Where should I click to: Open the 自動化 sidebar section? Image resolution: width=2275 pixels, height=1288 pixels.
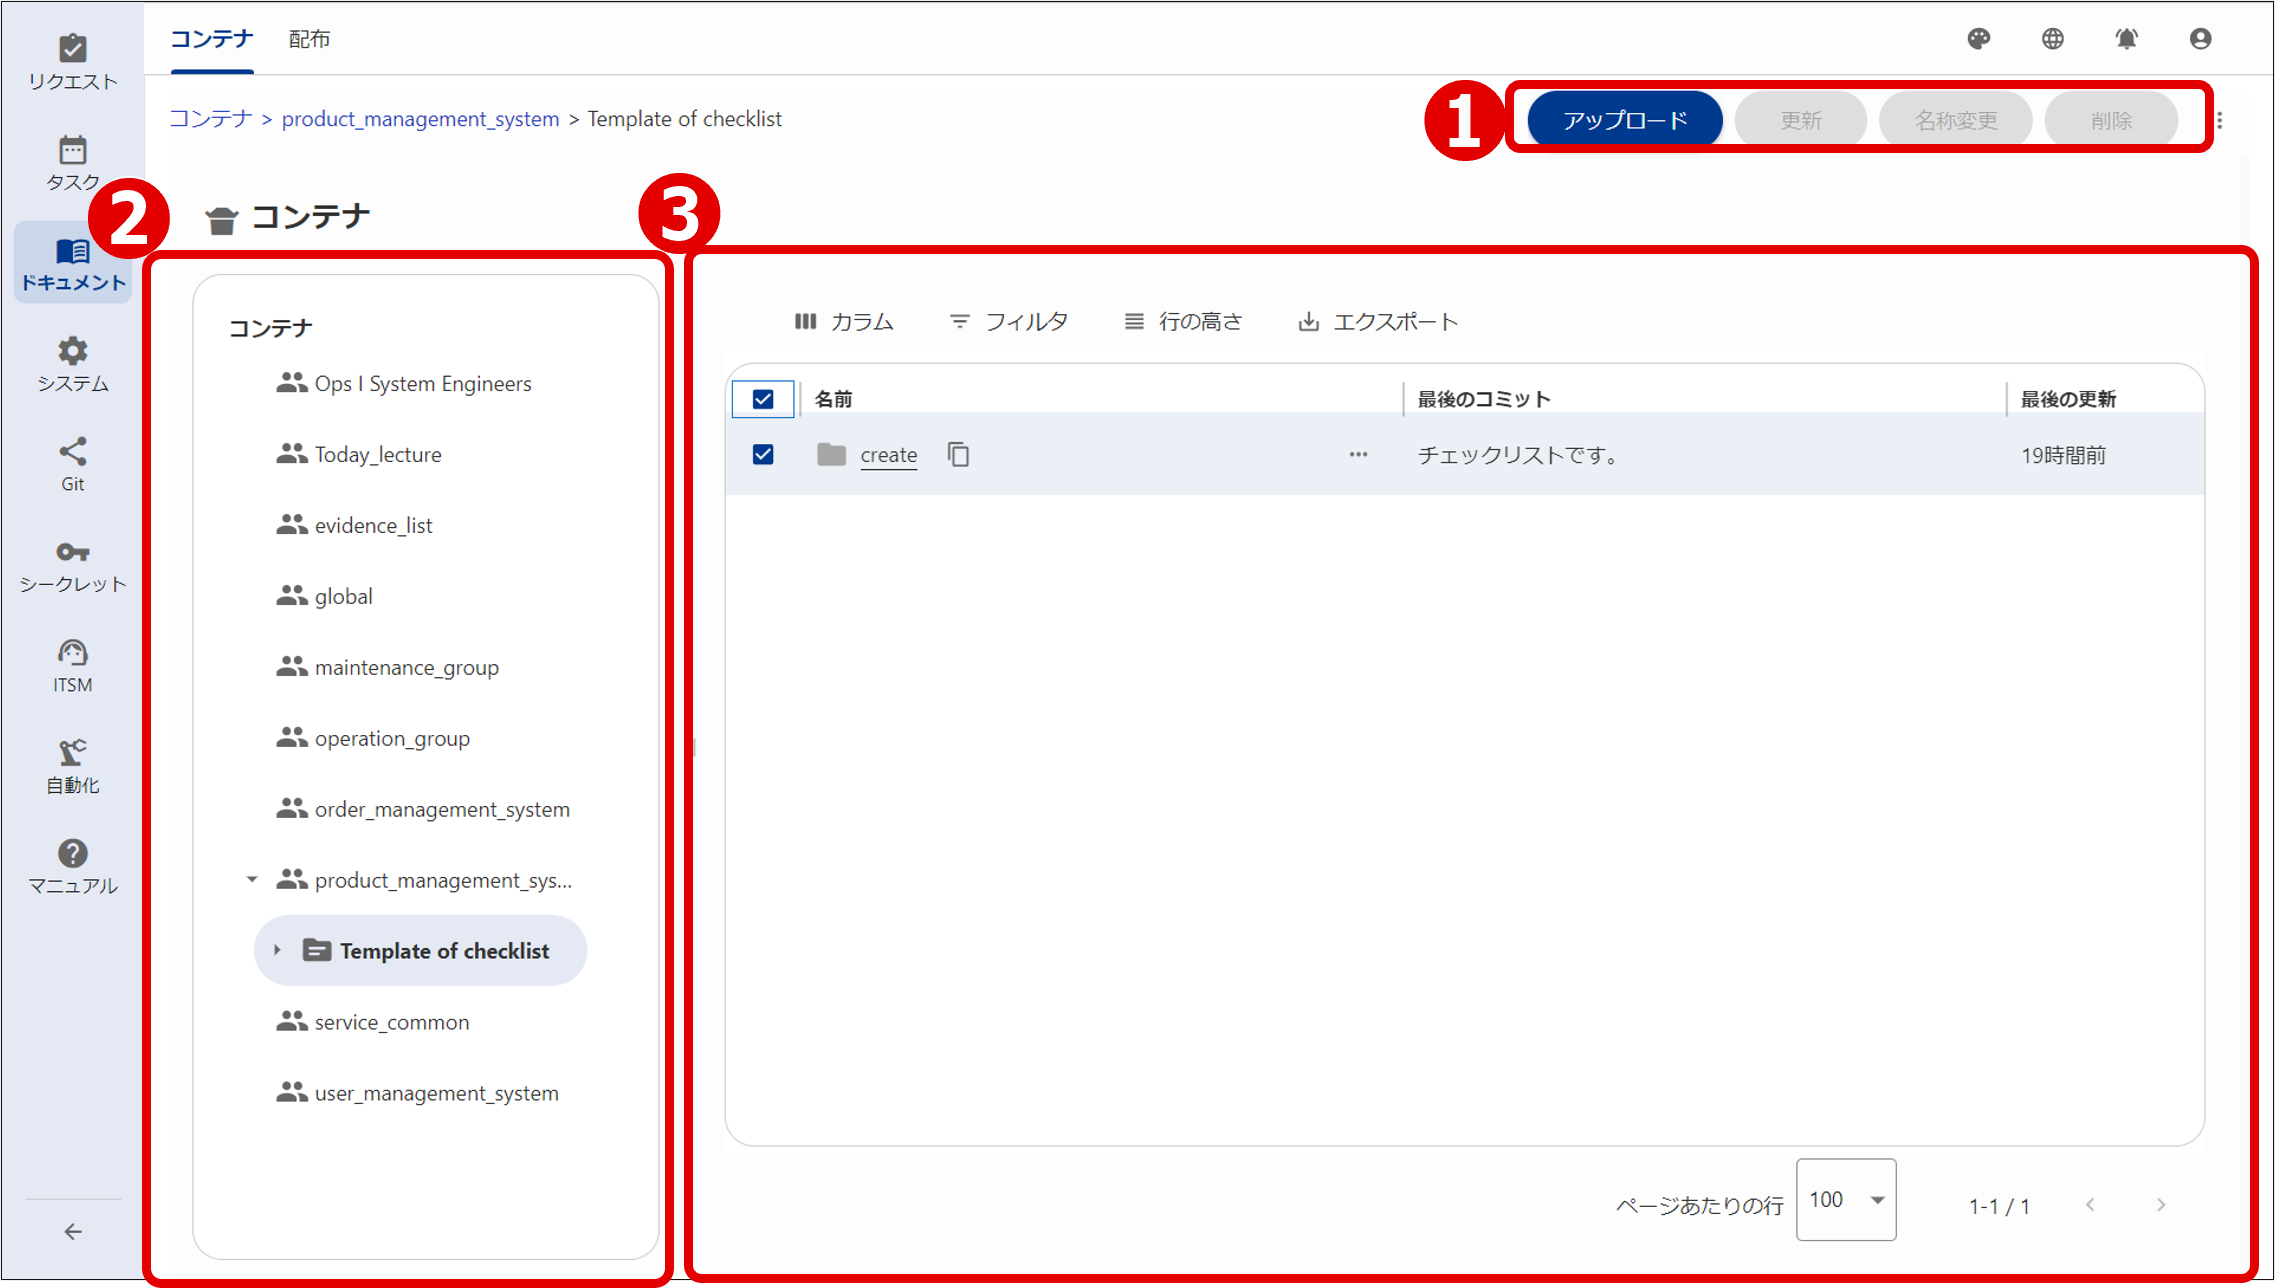point(72,763)
